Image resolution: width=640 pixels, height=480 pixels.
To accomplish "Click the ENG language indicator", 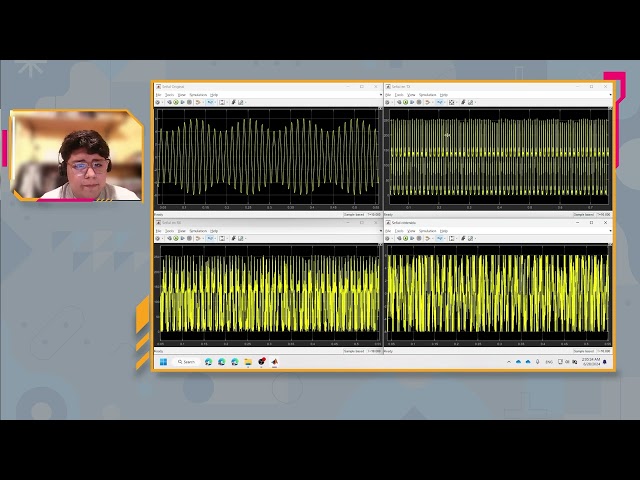I will click(549, 362).
